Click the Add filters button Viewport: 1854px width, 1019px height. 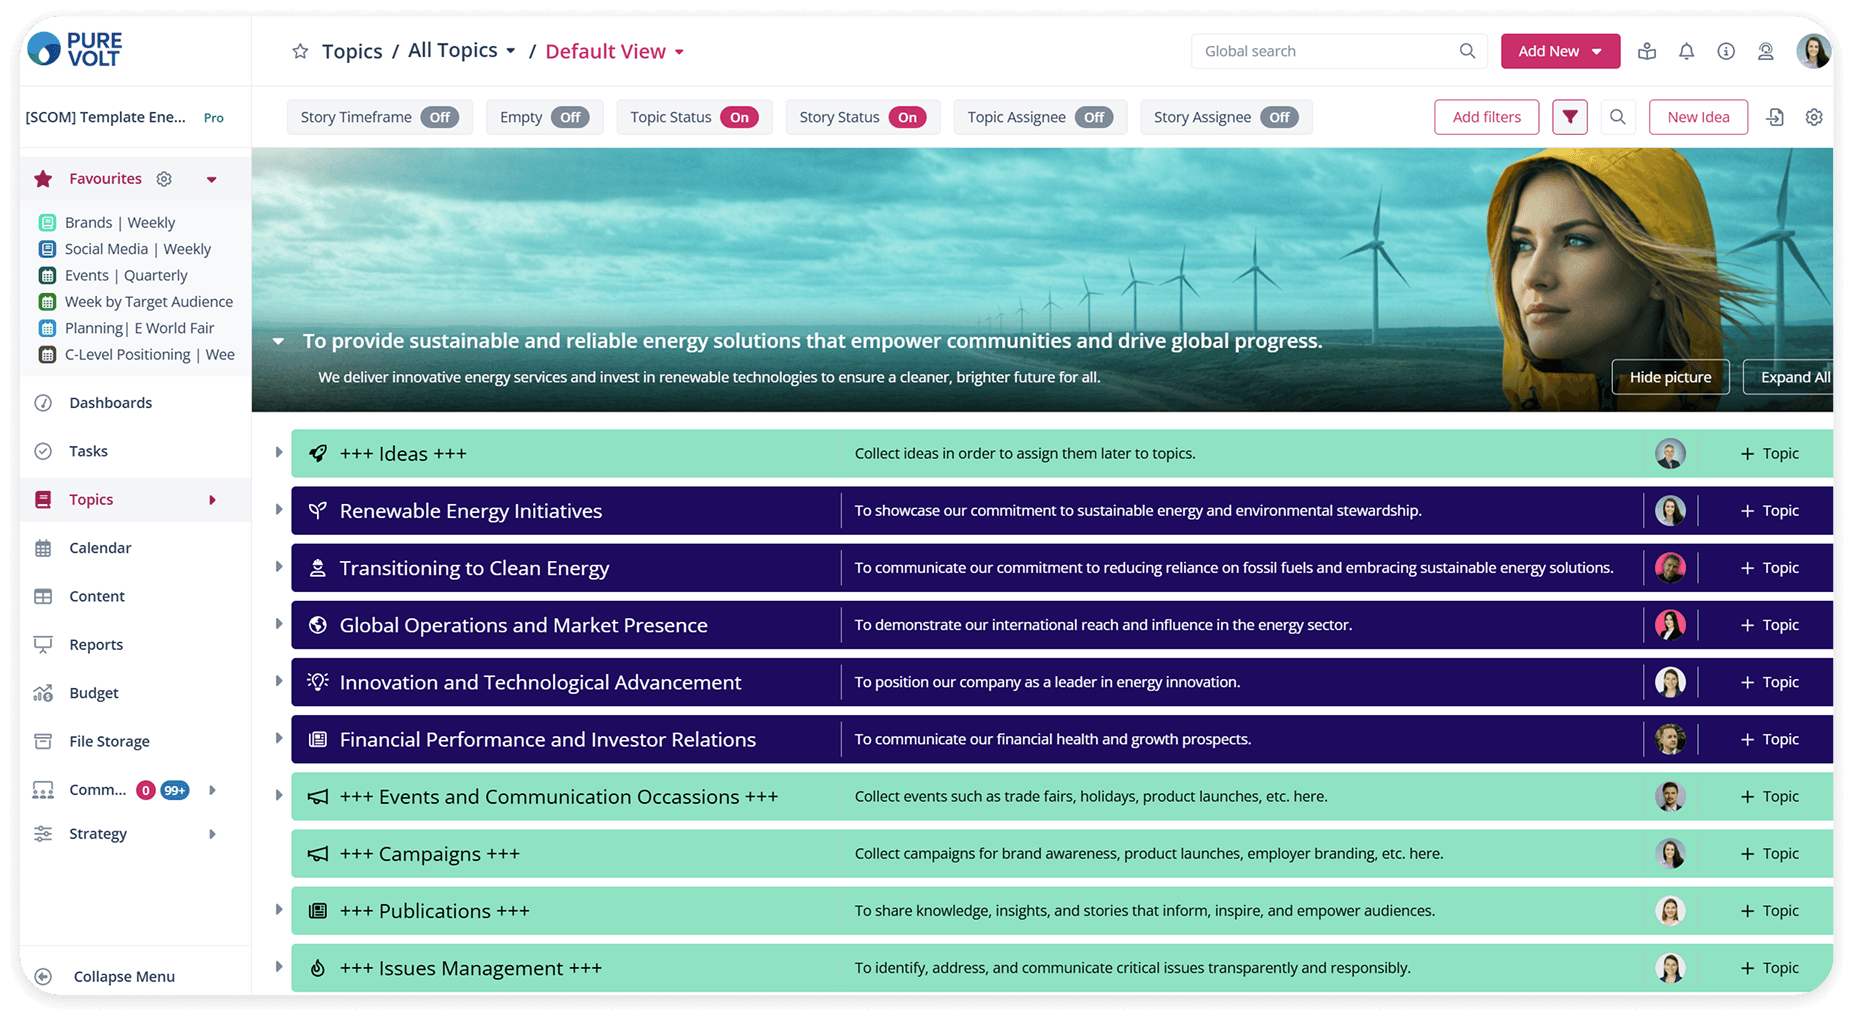[1487, 117]
